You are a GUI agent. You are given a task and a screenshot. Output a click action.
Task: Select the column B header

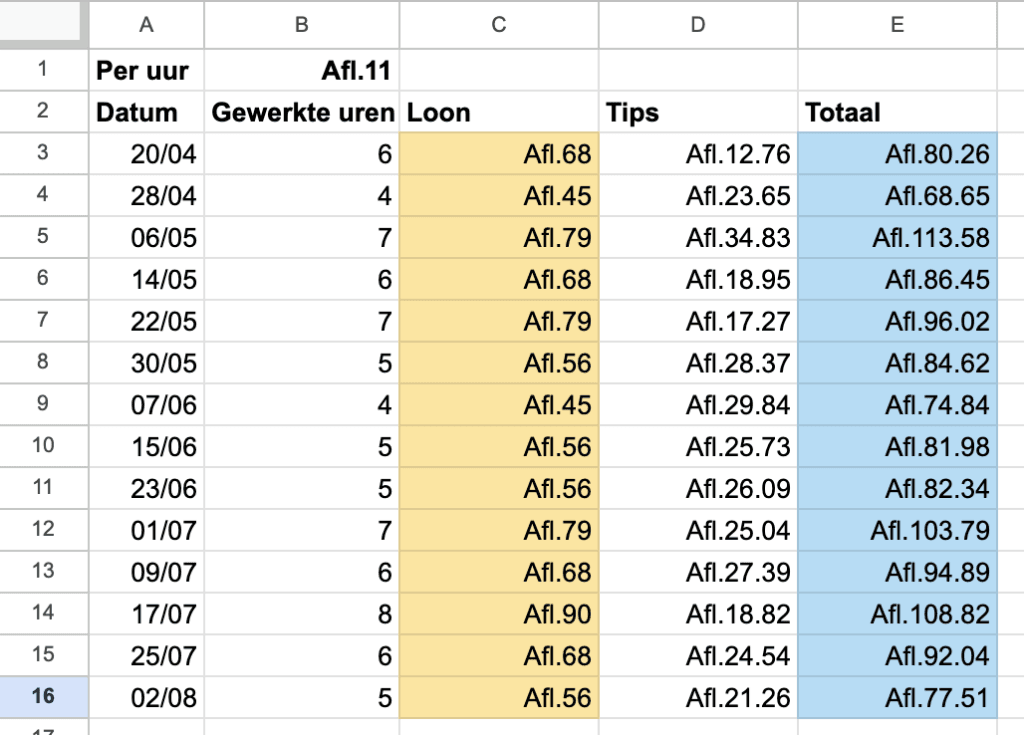(301, 25)
